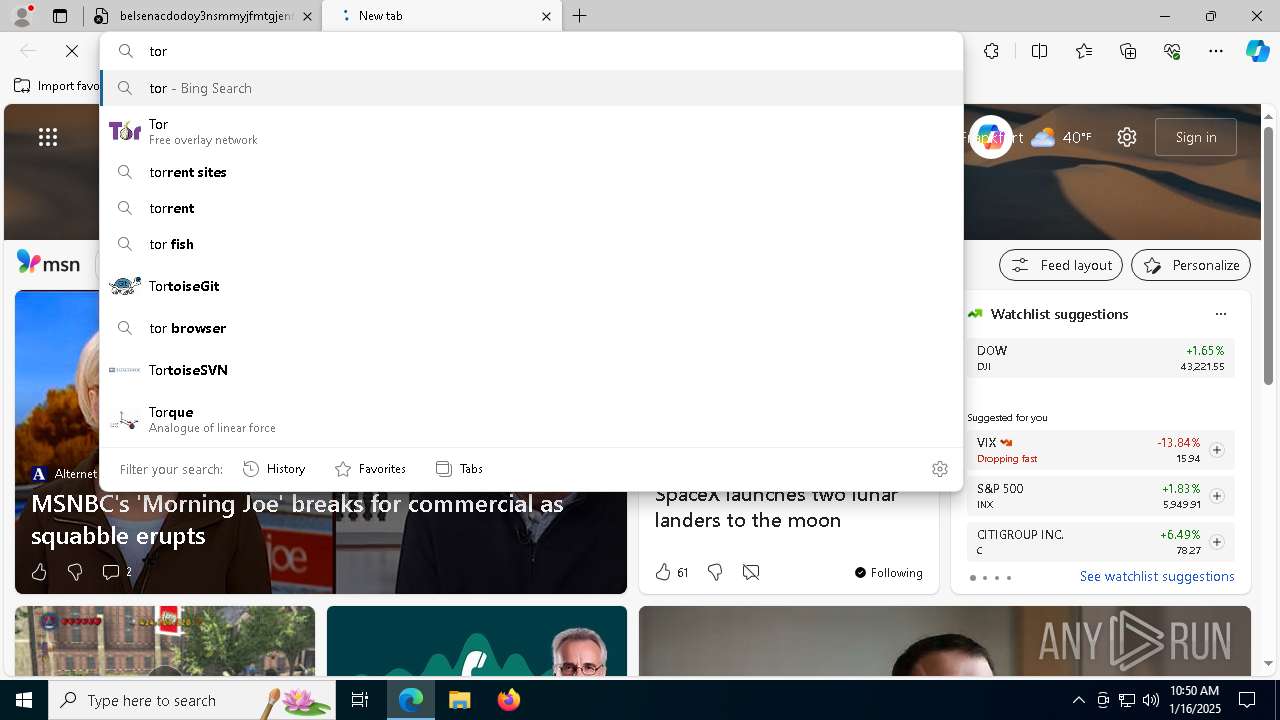This screenshot has height=720, width=1280.
Task: Toggle Split screen view
Action: point(1039,51)
